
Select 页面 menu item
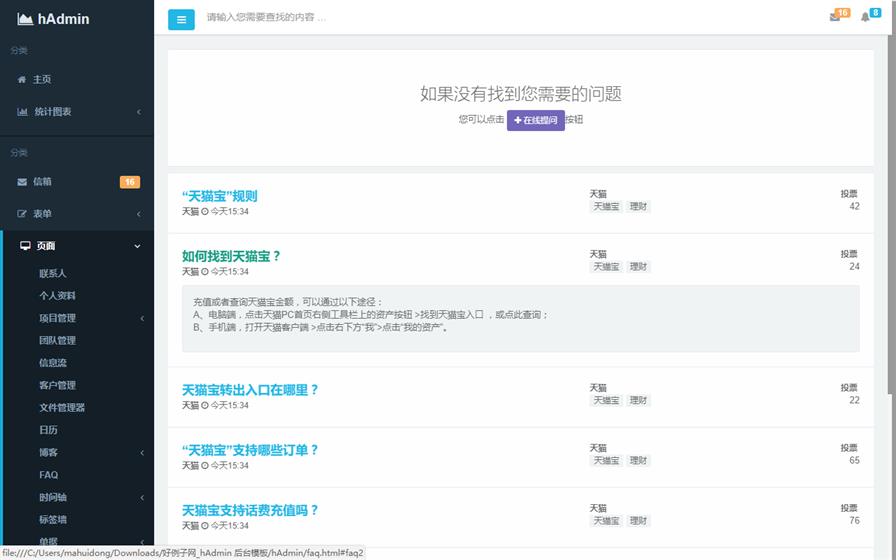click(x=46, y=246)
